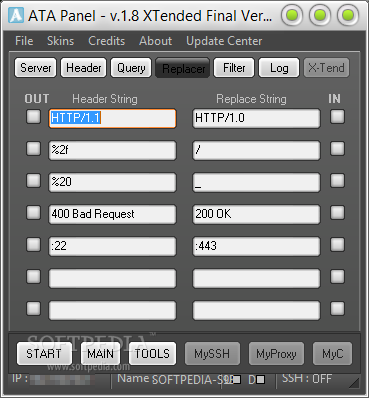Image resolution: width=369 pixels, height=398 pixels.
Task: Switch to the Filter tab
Action: pos(234,68)
